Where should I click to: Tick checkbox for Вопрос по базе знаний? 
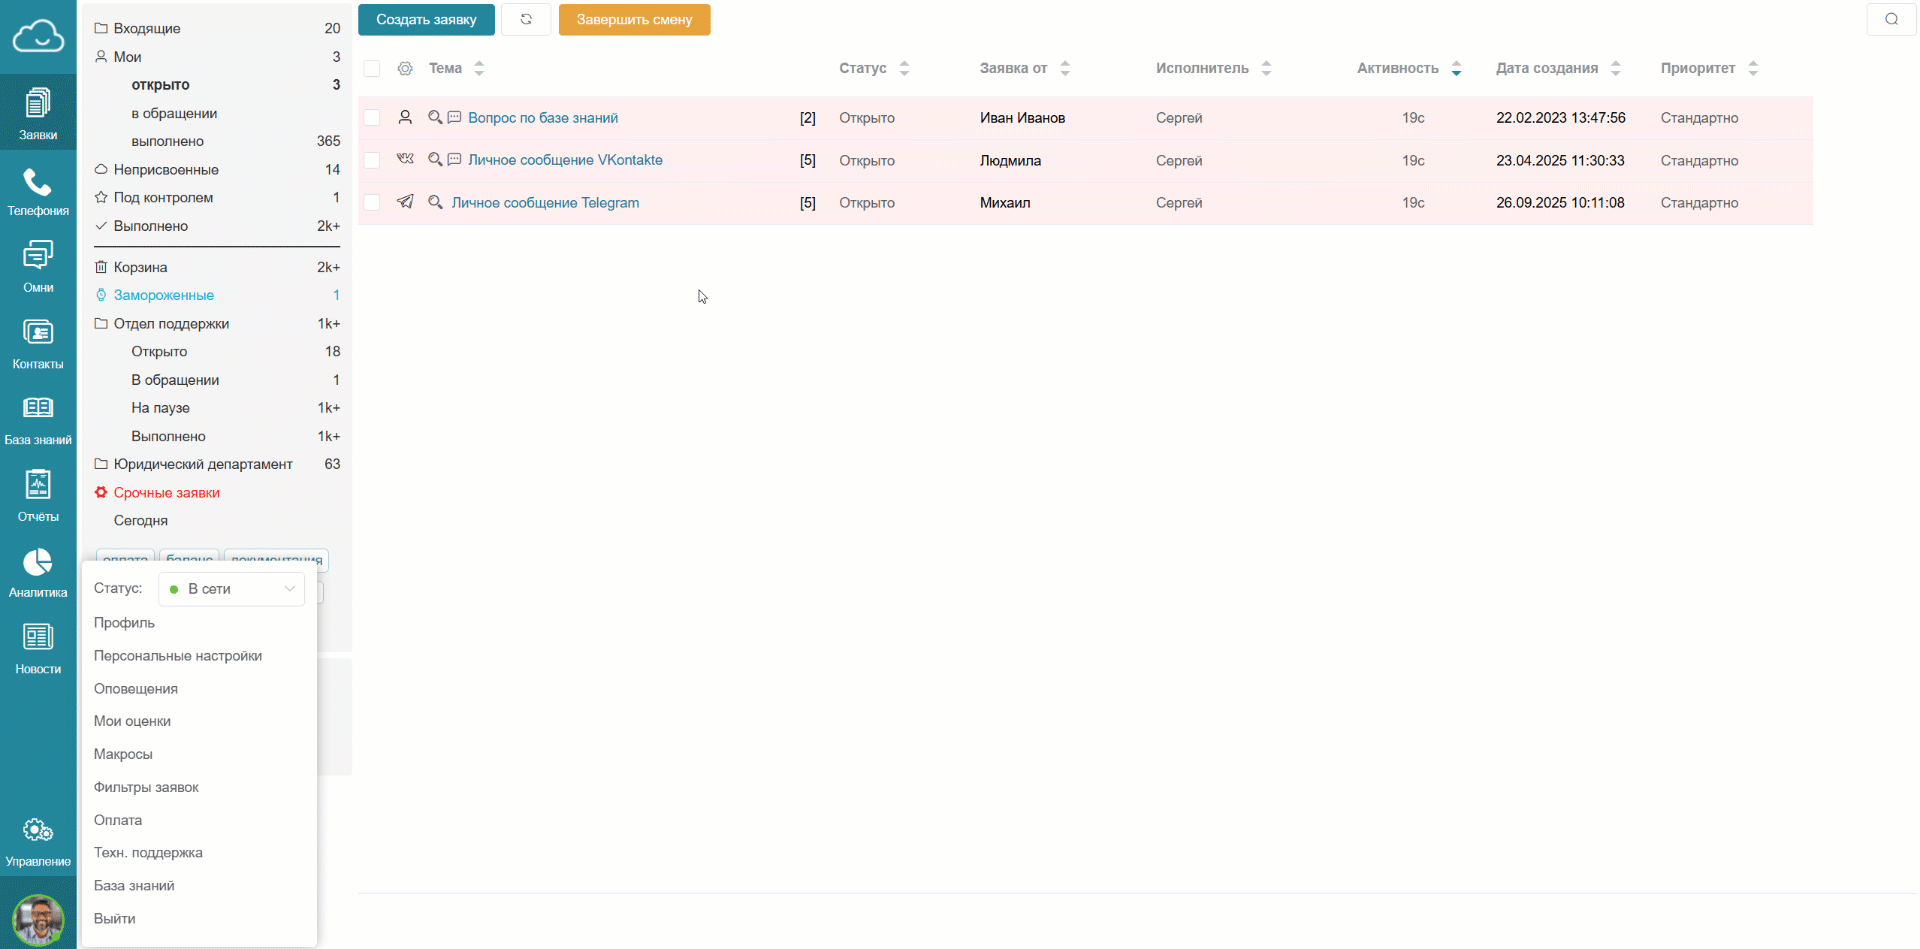(x=372, y=118)
